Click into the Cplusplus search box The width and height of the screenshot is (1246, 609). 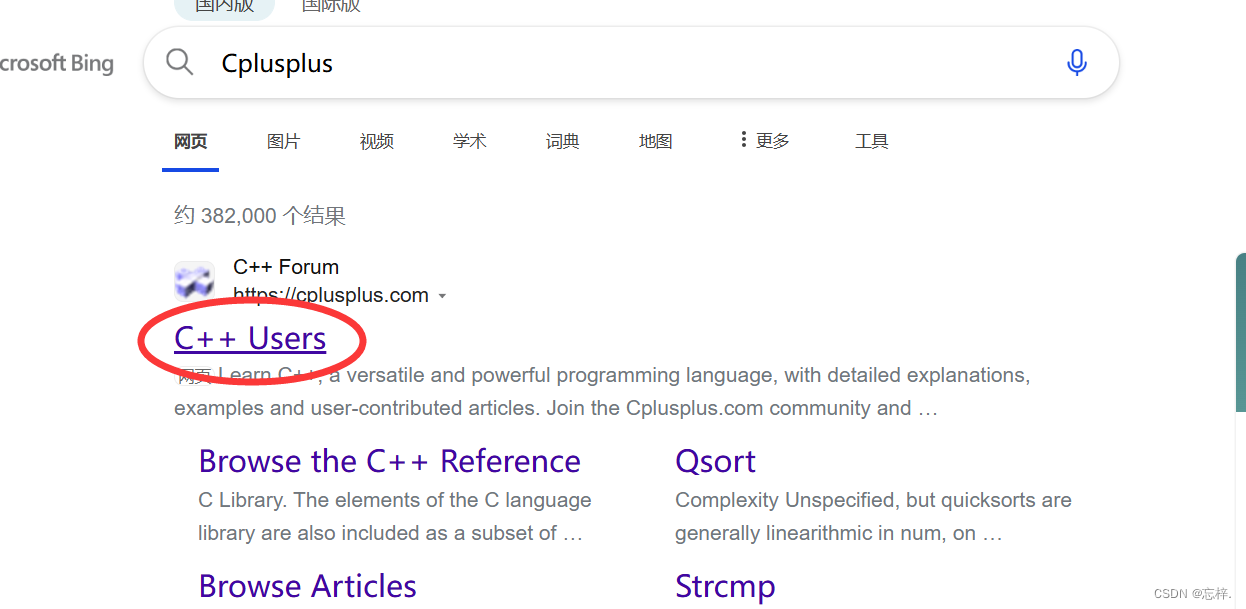tap(630, 63)
